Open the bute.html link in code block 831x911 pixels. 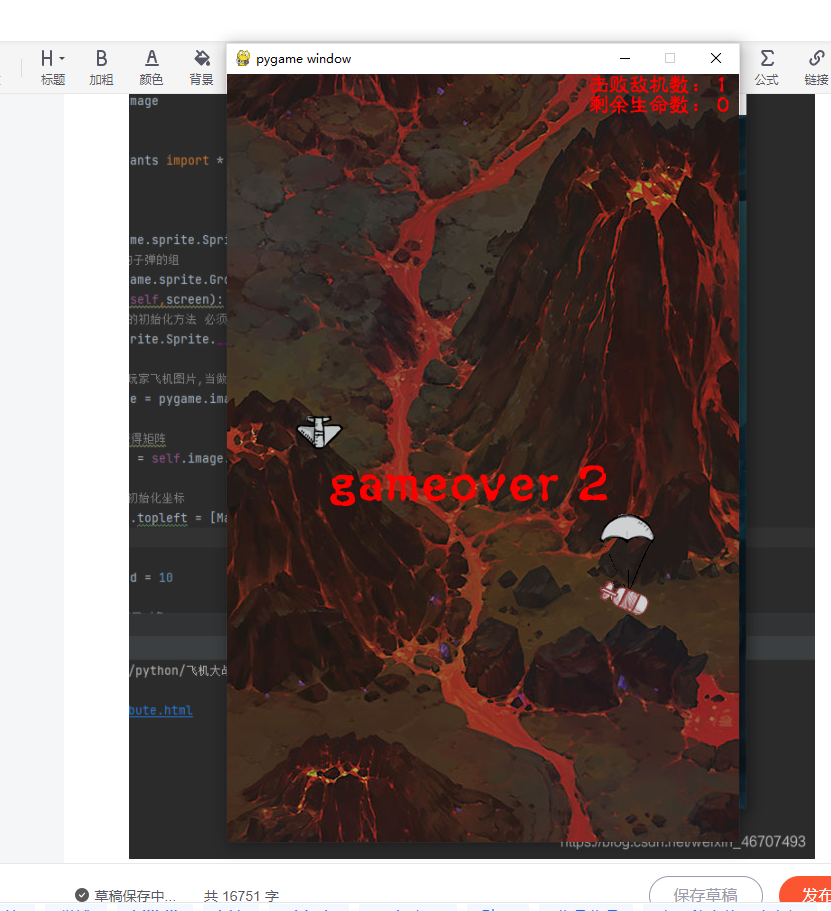click(161, 710)
